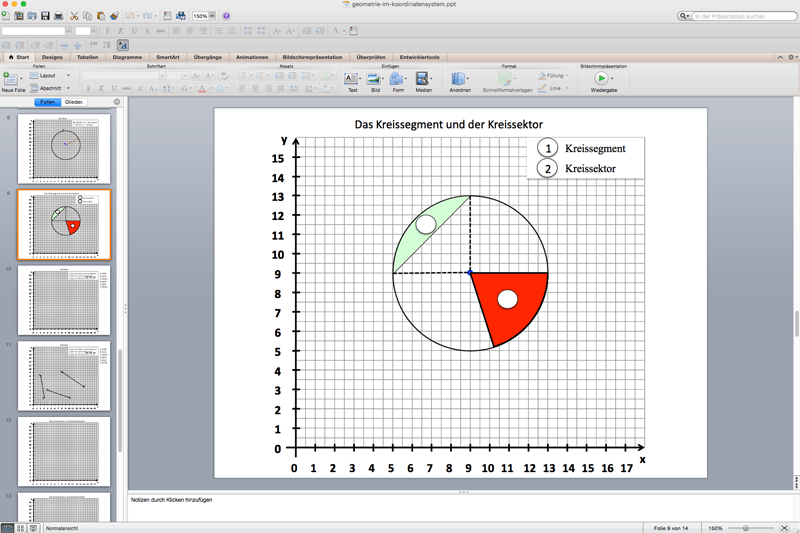The width and height of the screenshot is (800, 533).
Task: Open the Diagramme ribbon tab
Action: click(x=127, y=57)
